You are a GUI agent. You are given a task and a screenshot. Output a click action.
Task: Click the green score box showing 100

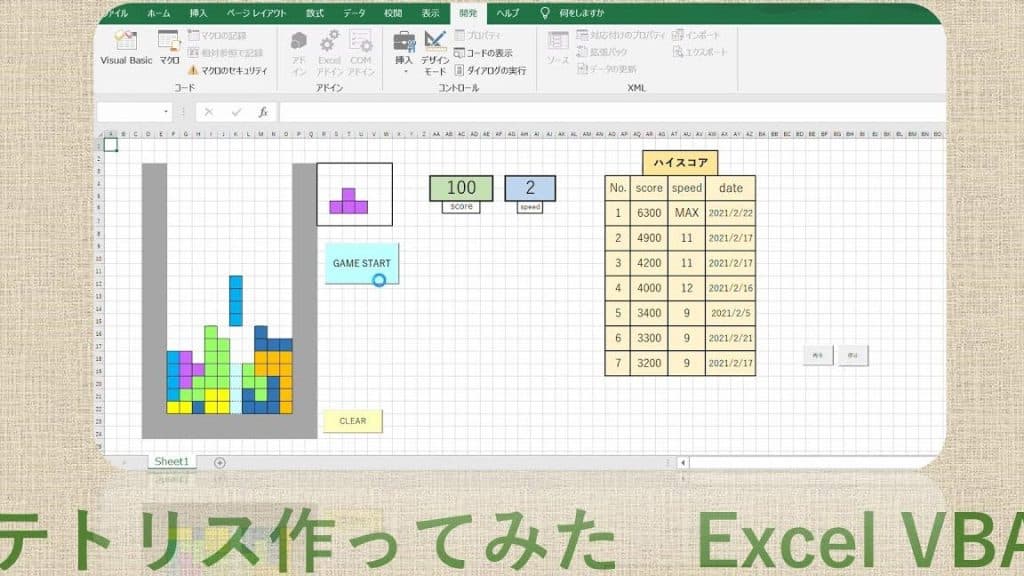tap(461, 188)
